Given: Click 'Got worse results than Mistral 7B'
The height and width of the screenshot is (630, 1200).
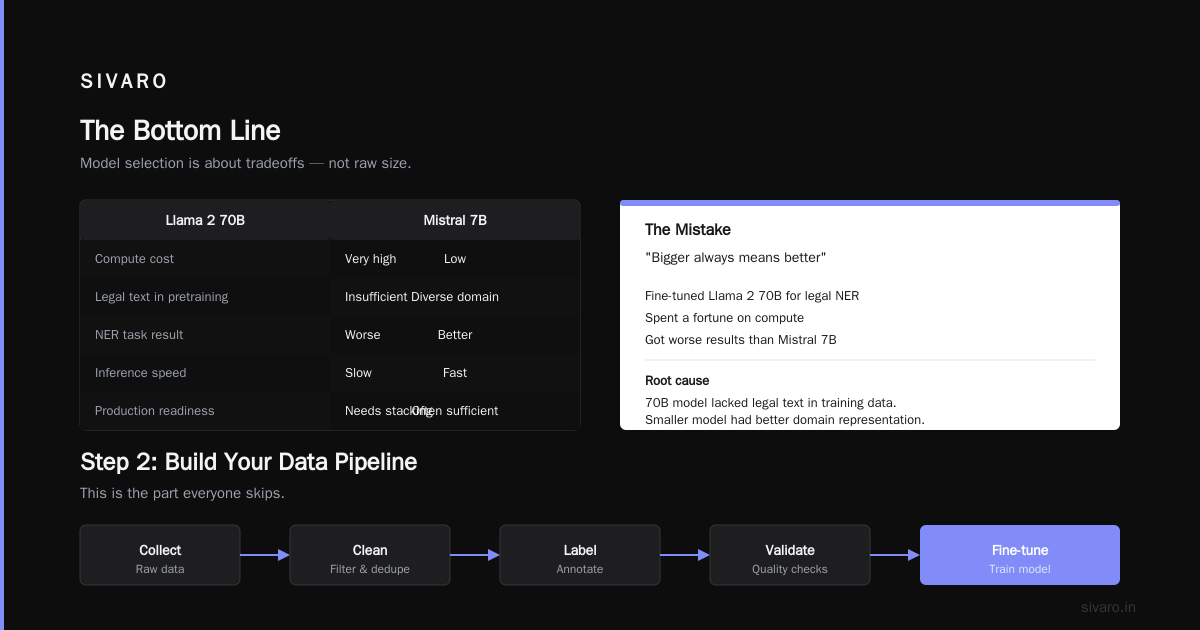Looking at the screenshot, I should pos(741,340).
